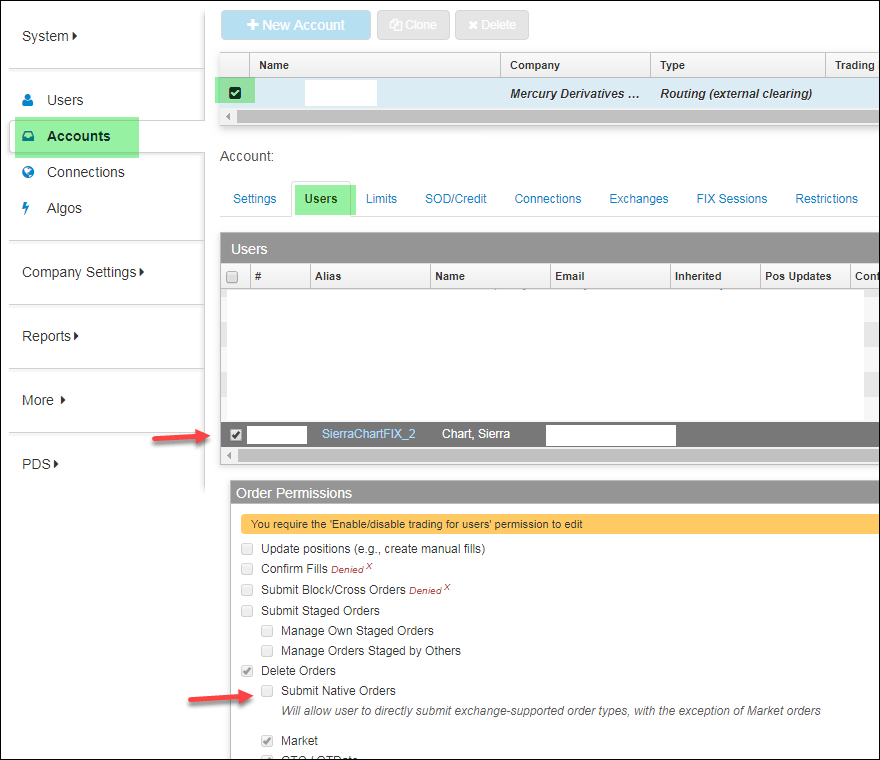Switch to the Exchanges tab
Image resolution: width=880 pixels, height=760 pixels.
(639, 199)
